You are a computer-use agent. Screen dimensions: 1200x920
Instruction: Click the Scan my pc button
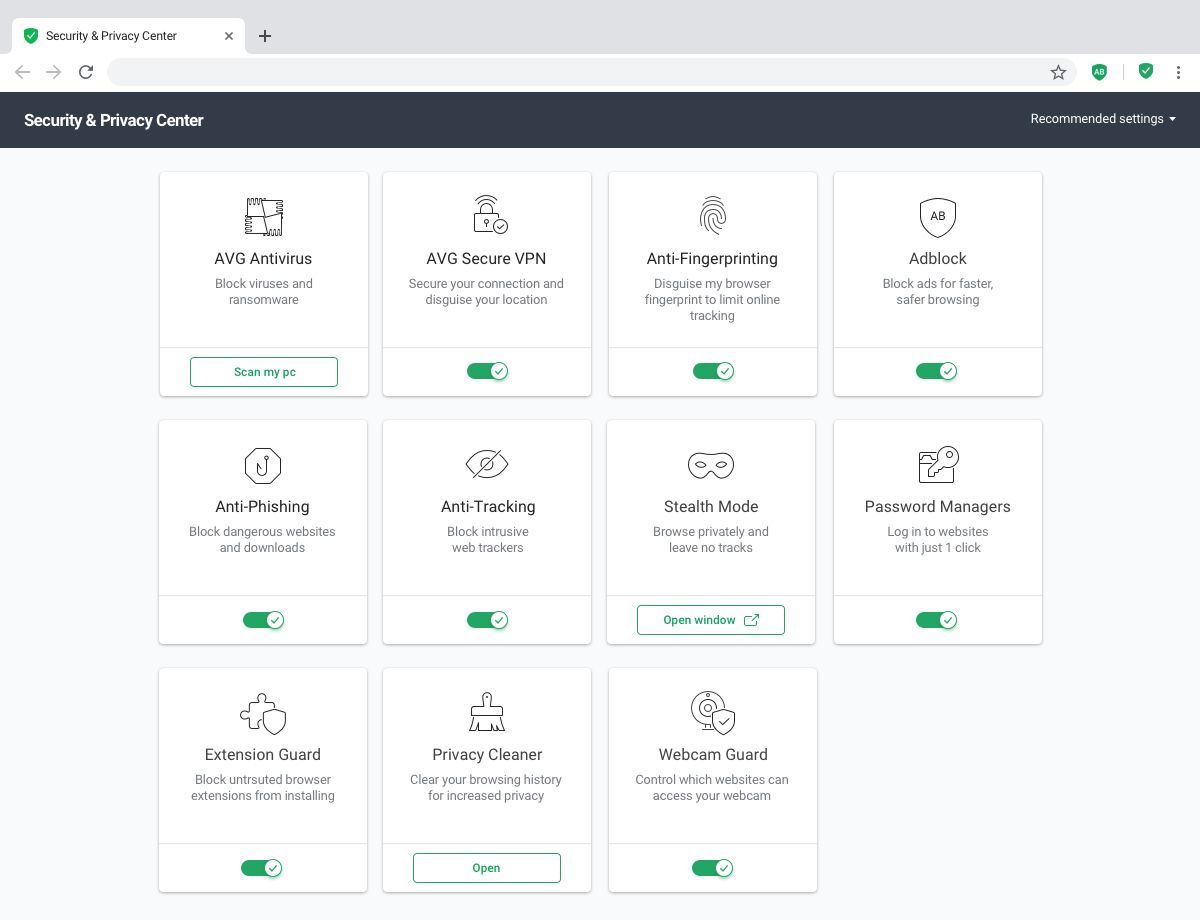tap(264, 372)
